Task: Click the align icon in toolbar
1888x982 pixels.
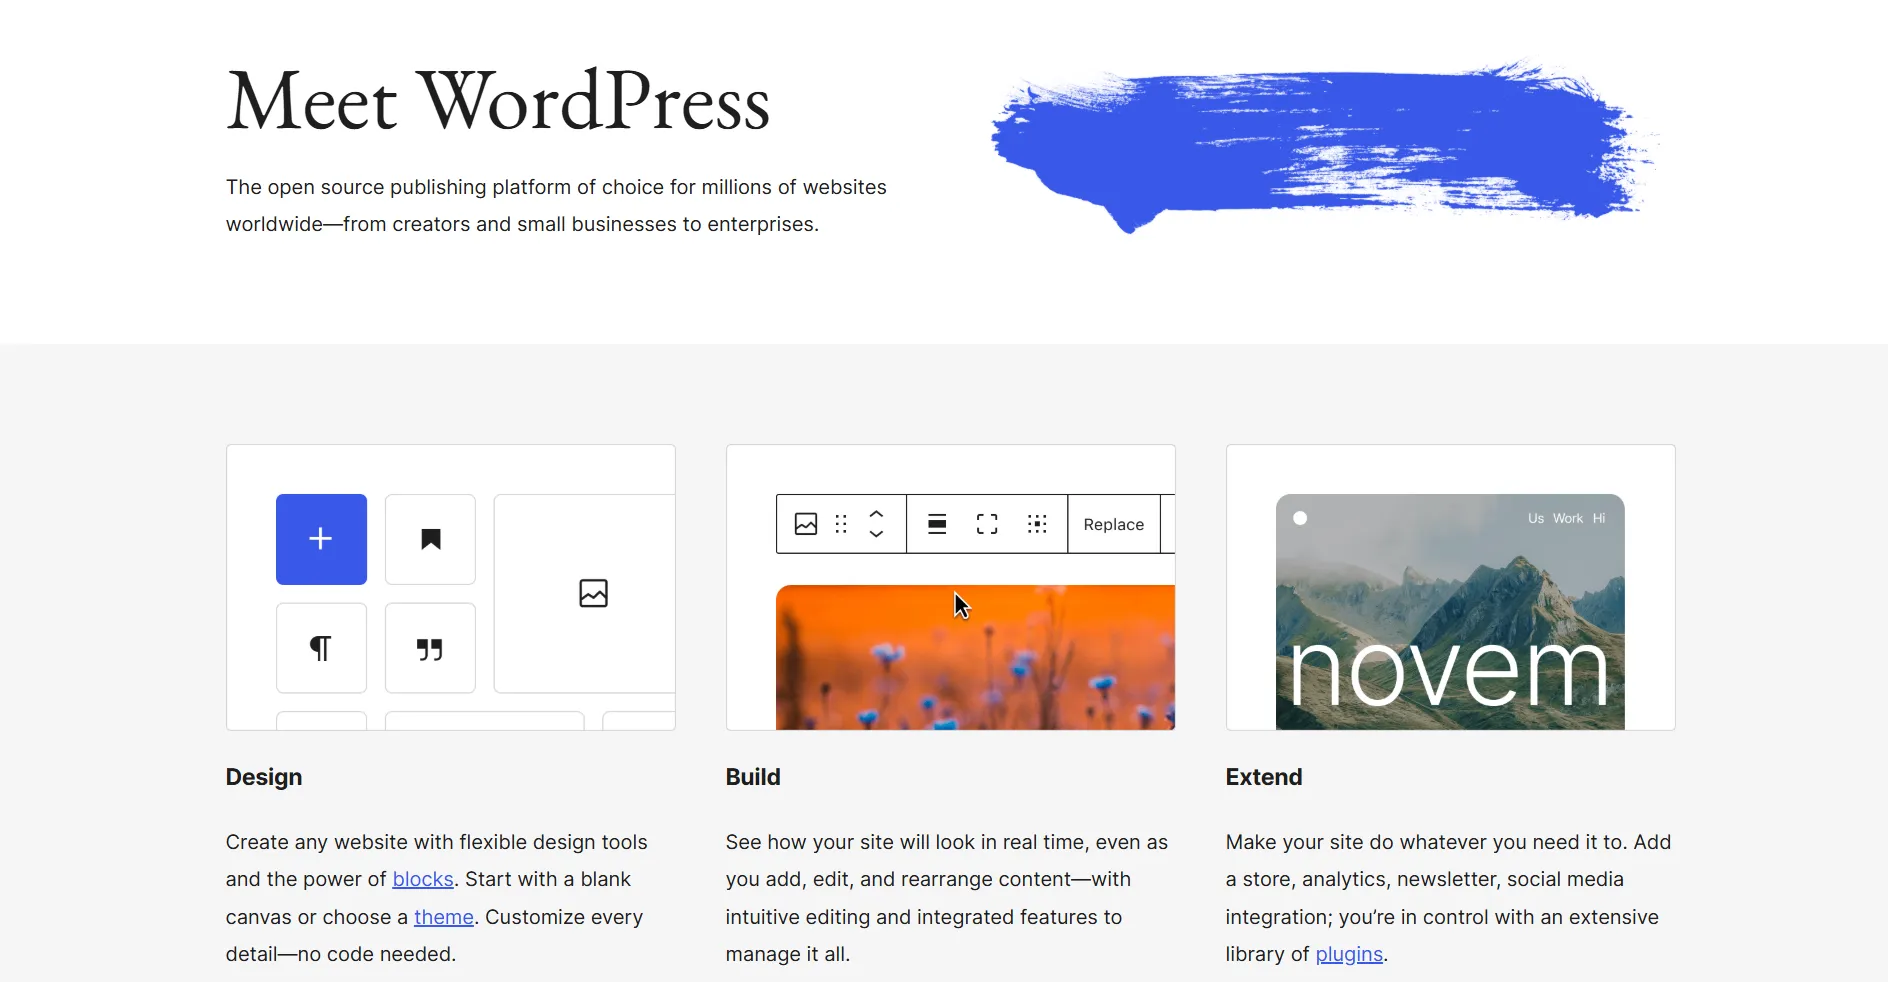Action: (x=937, y=524)
